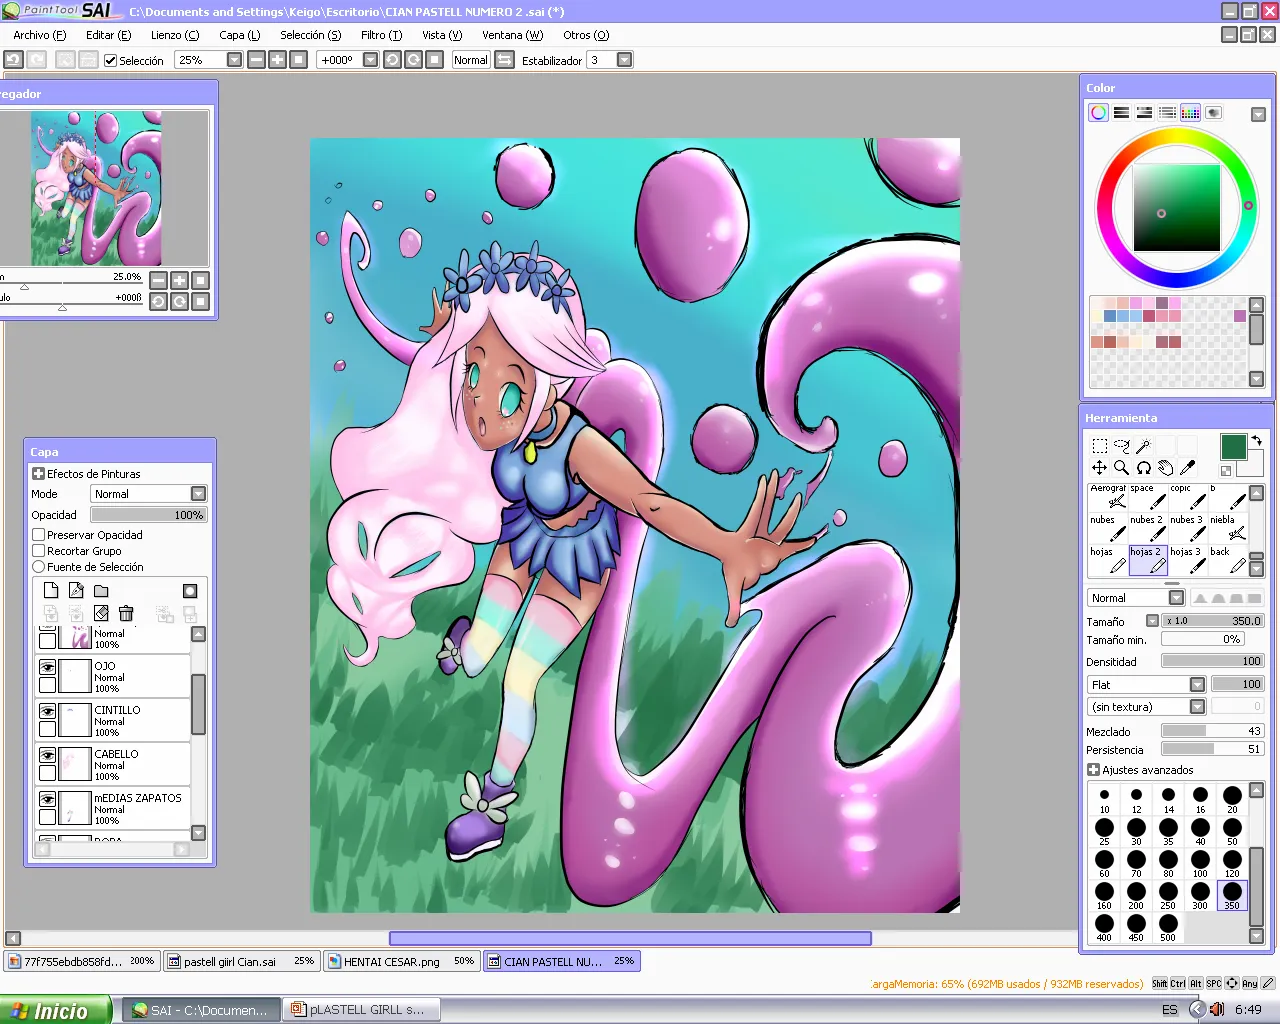Toggle lock box under OJO eye
Viewport: 1280px width, 1024px height.
[x=47, y=685]
